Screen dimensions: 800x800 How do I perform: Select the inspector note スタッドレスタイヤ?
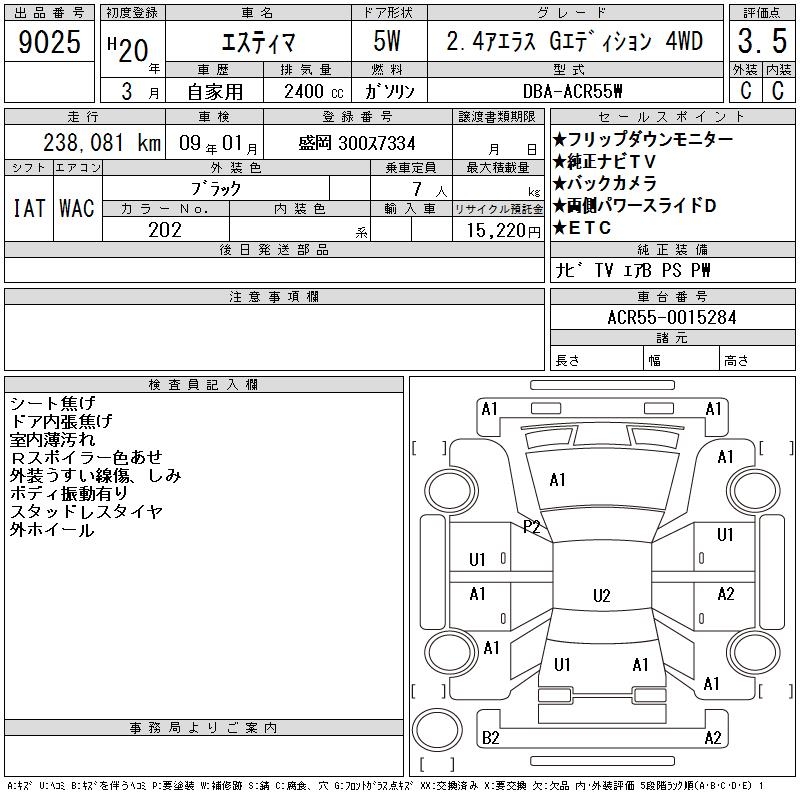(86, 512)
